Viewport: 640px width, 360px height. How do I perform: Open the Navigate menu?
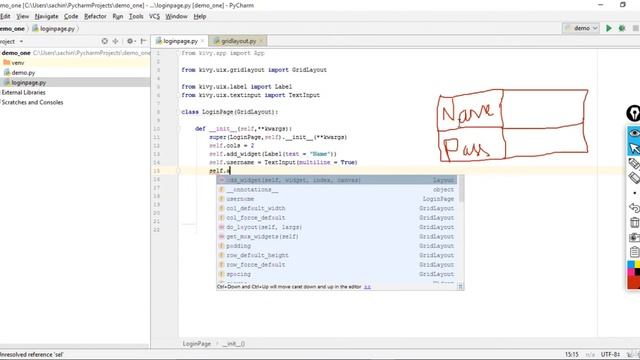point(47,16)
